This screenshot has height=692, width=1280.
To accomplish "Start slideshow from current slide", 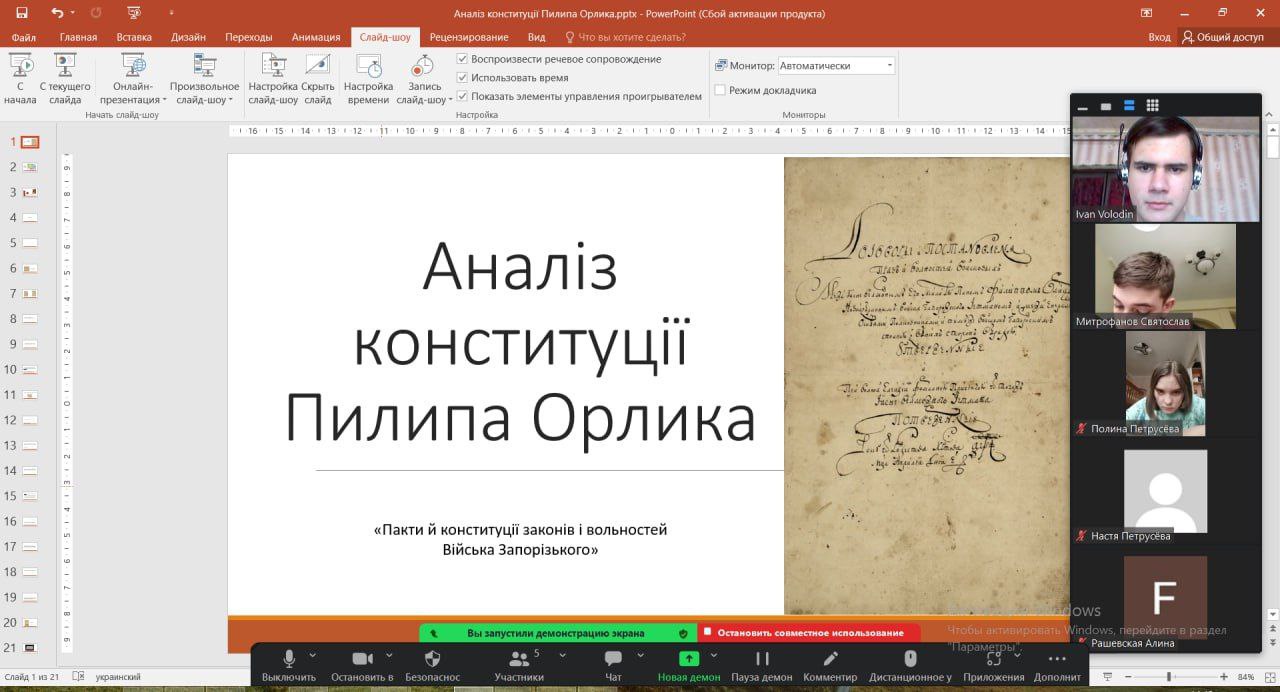I will [65, 68].
